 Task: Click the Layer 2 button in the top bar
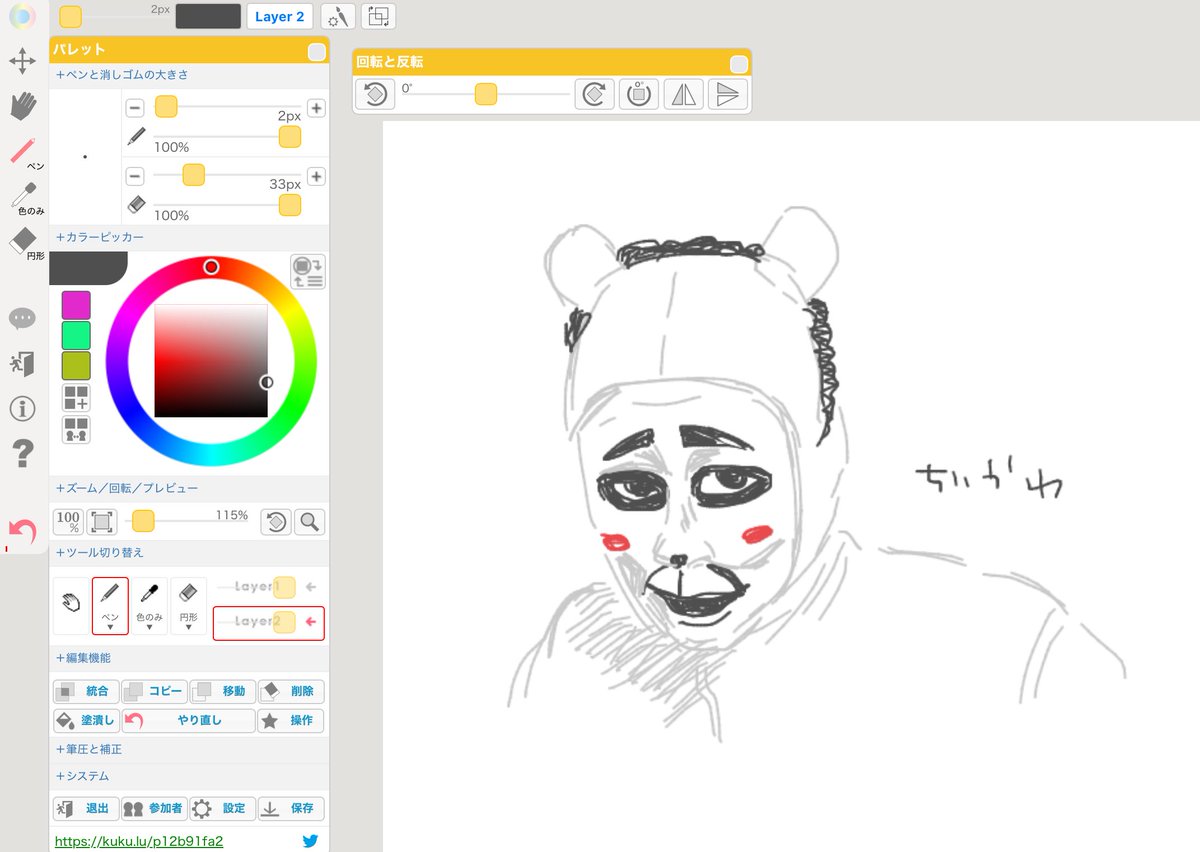click(280, 16)
